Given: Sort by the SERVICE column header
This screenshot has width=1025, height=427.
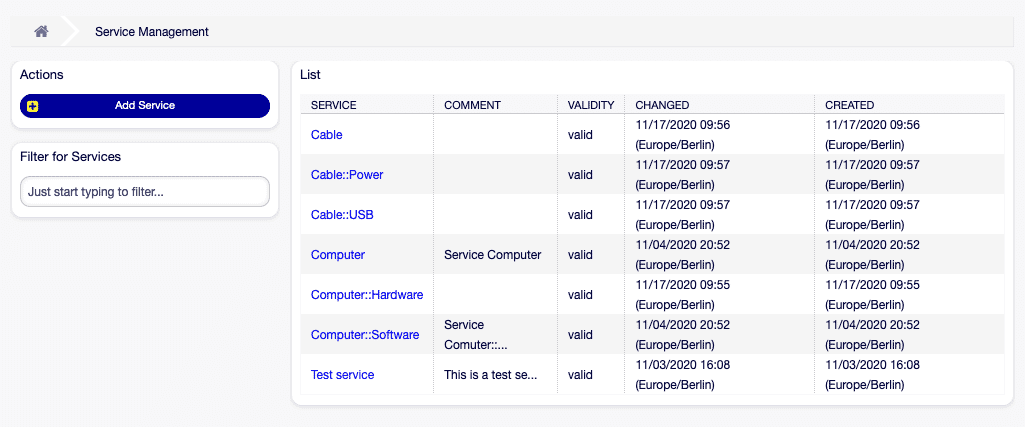Looking at the screenshot, I should click(334, 105).
